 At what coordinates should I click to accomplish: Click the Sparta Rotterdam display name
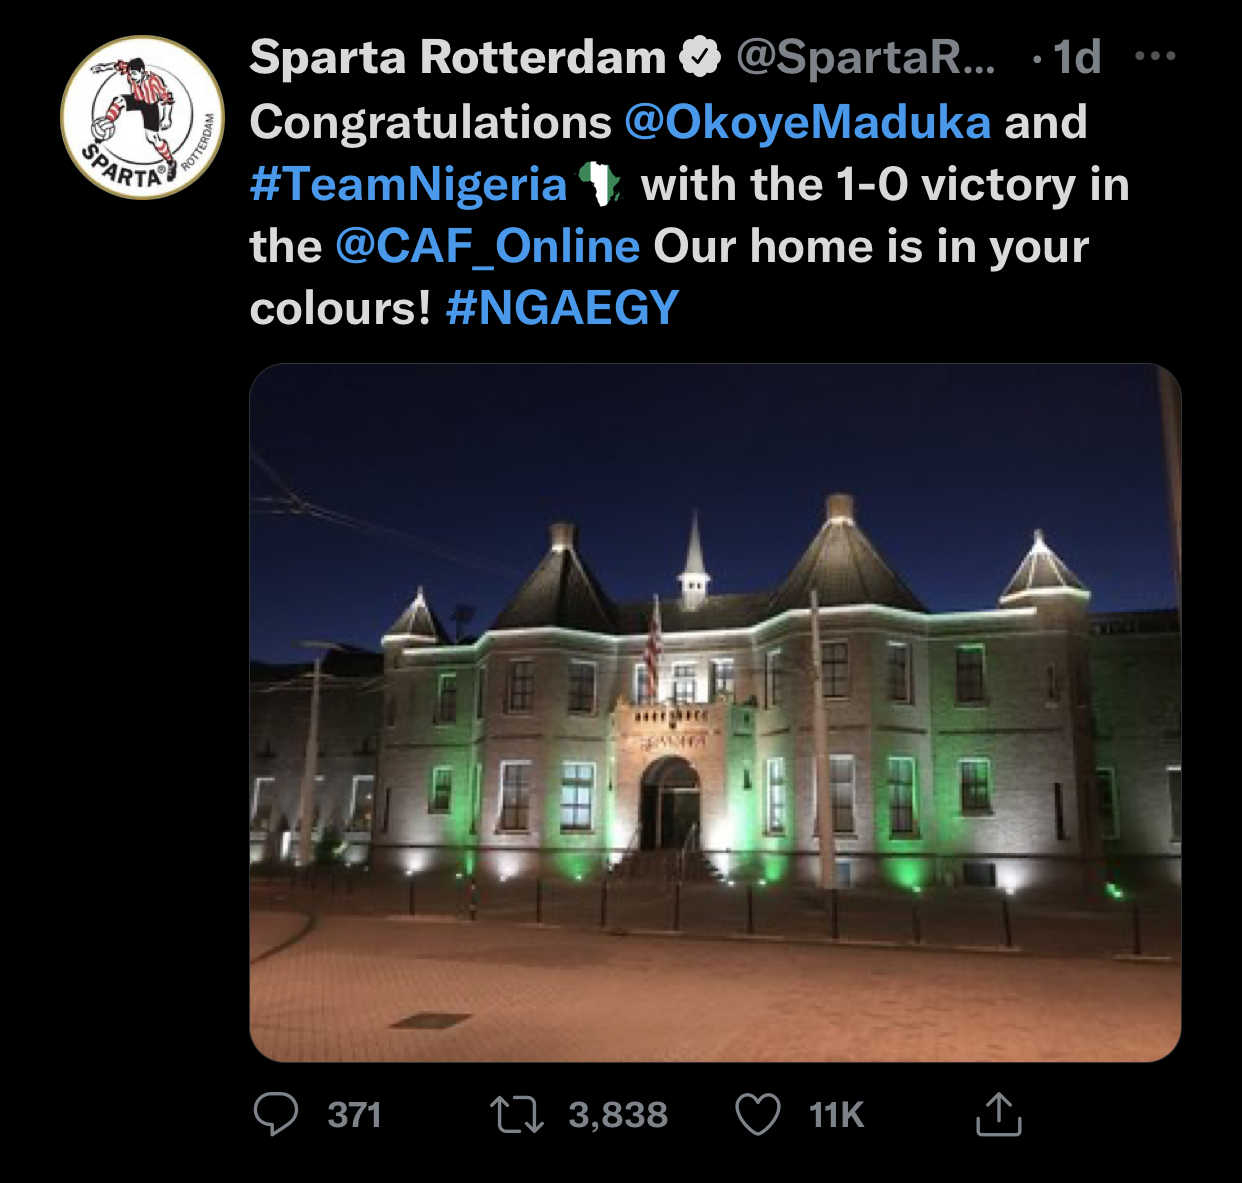point(458,57)
